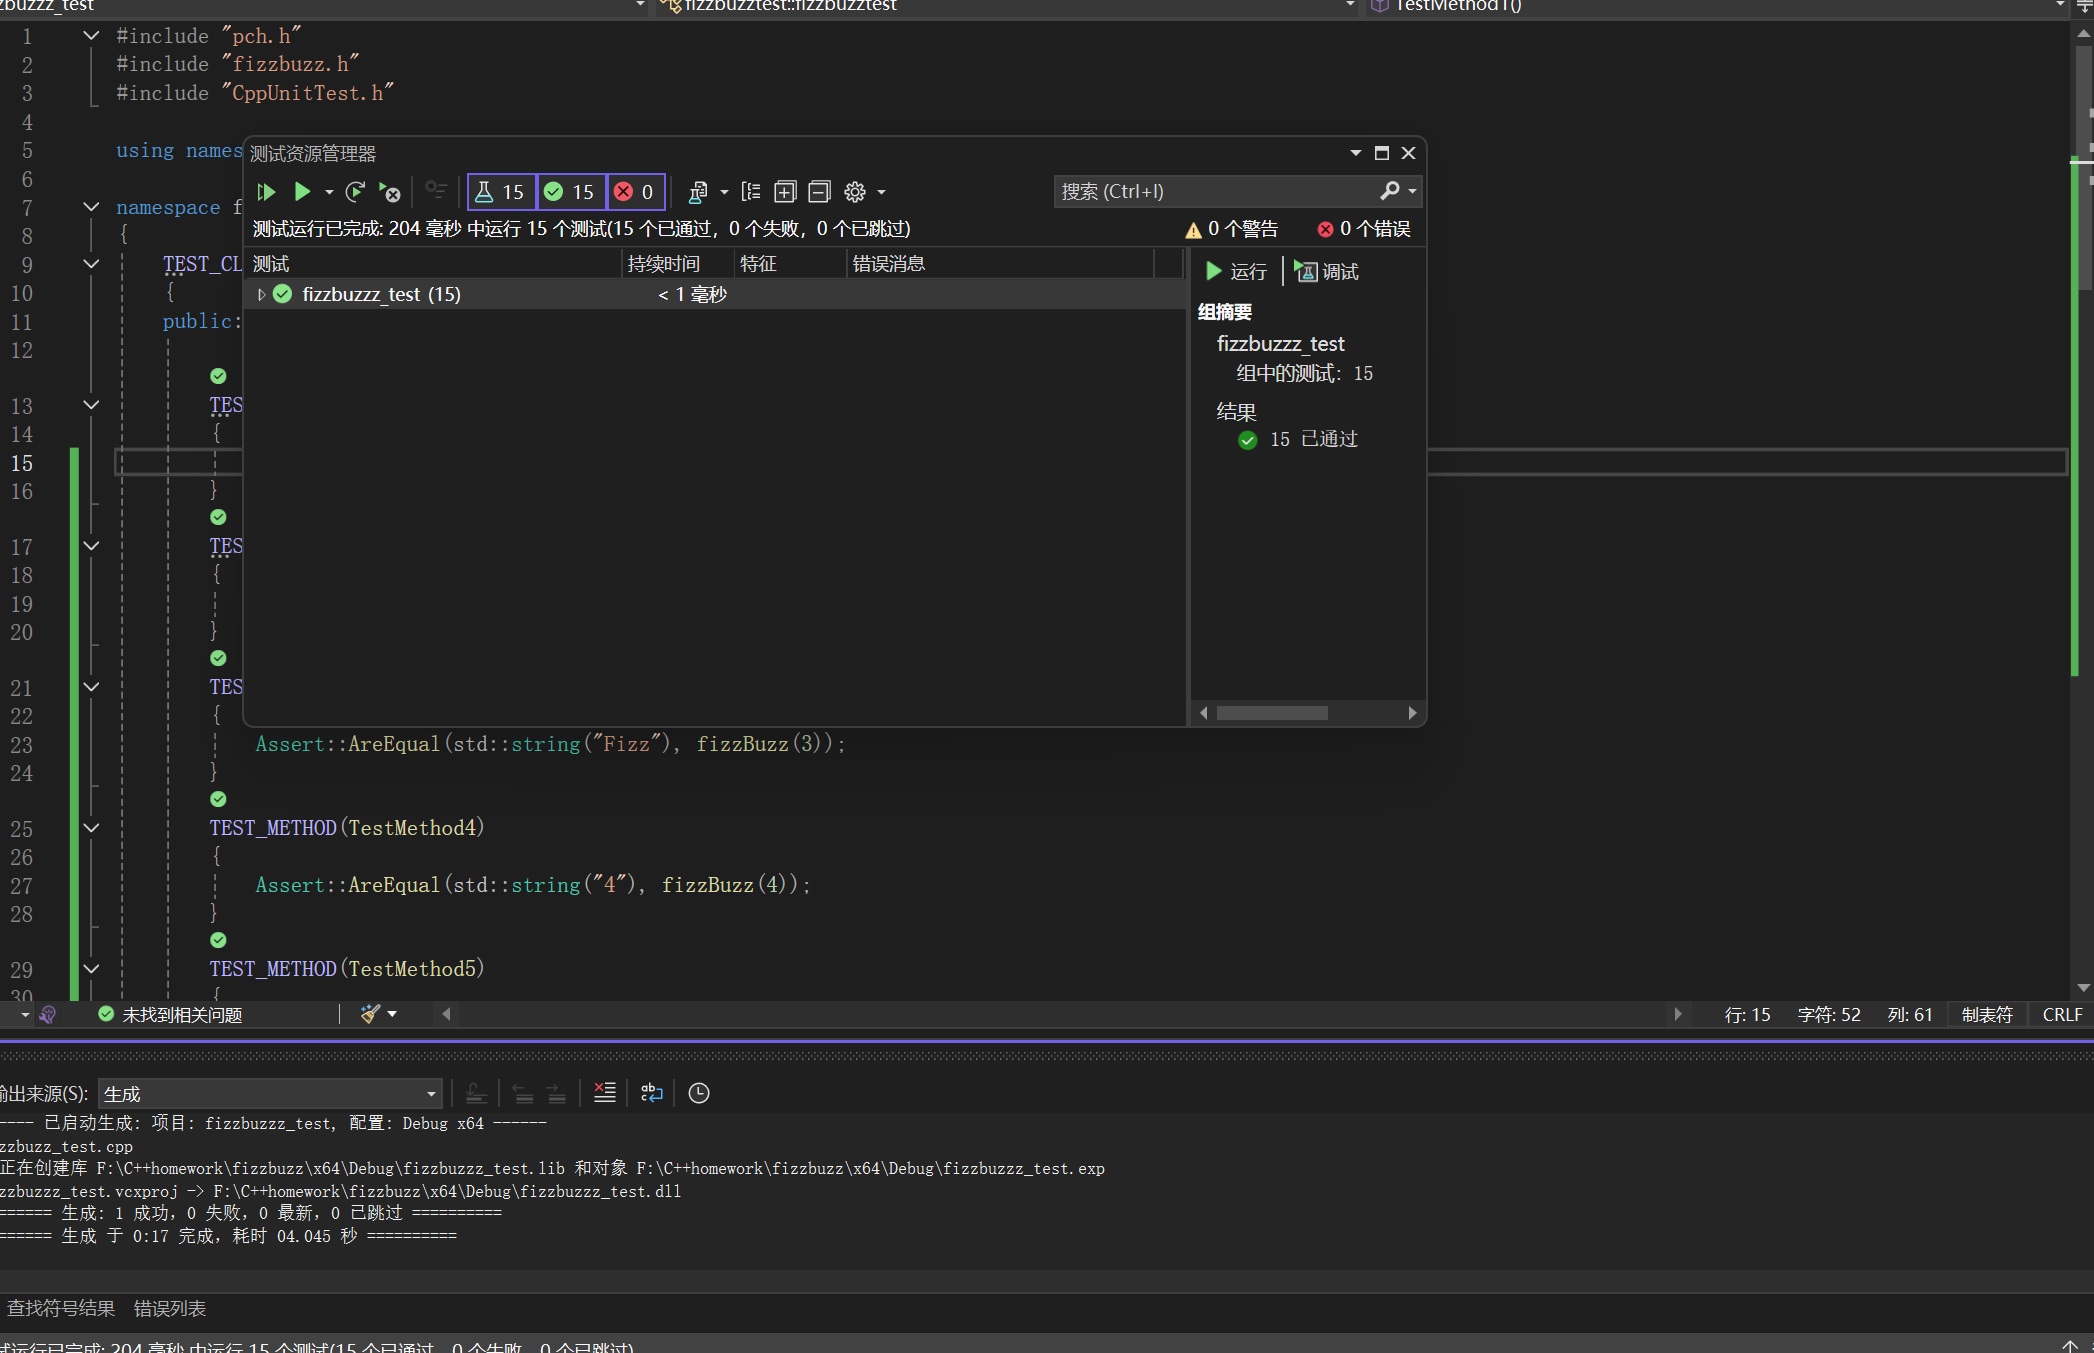Sort by the Test column header
The image size is (2094, 1353).
(433, 263)
